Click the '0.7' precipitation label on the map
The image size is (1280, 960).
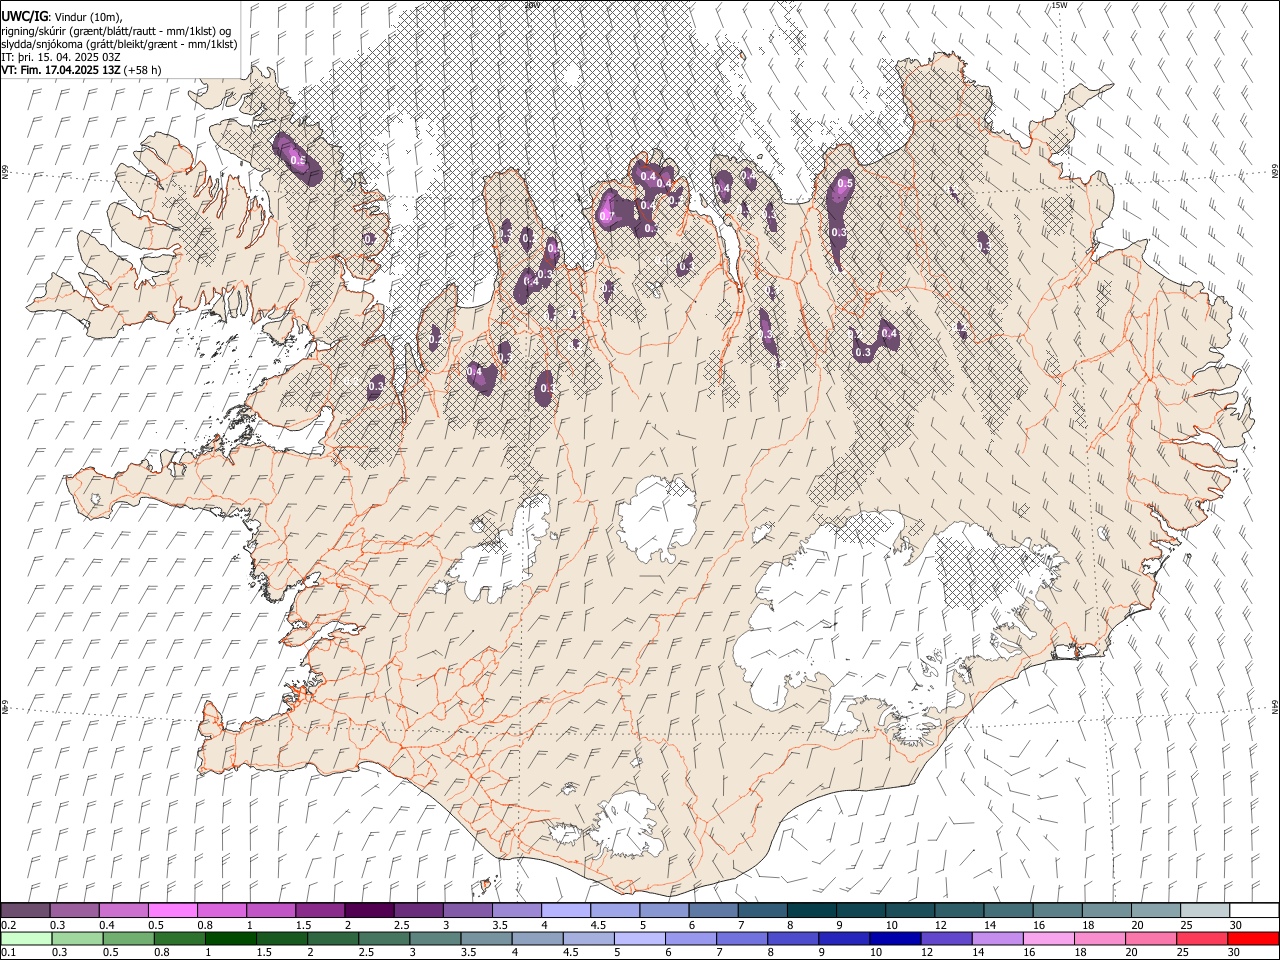coord(607,216)
